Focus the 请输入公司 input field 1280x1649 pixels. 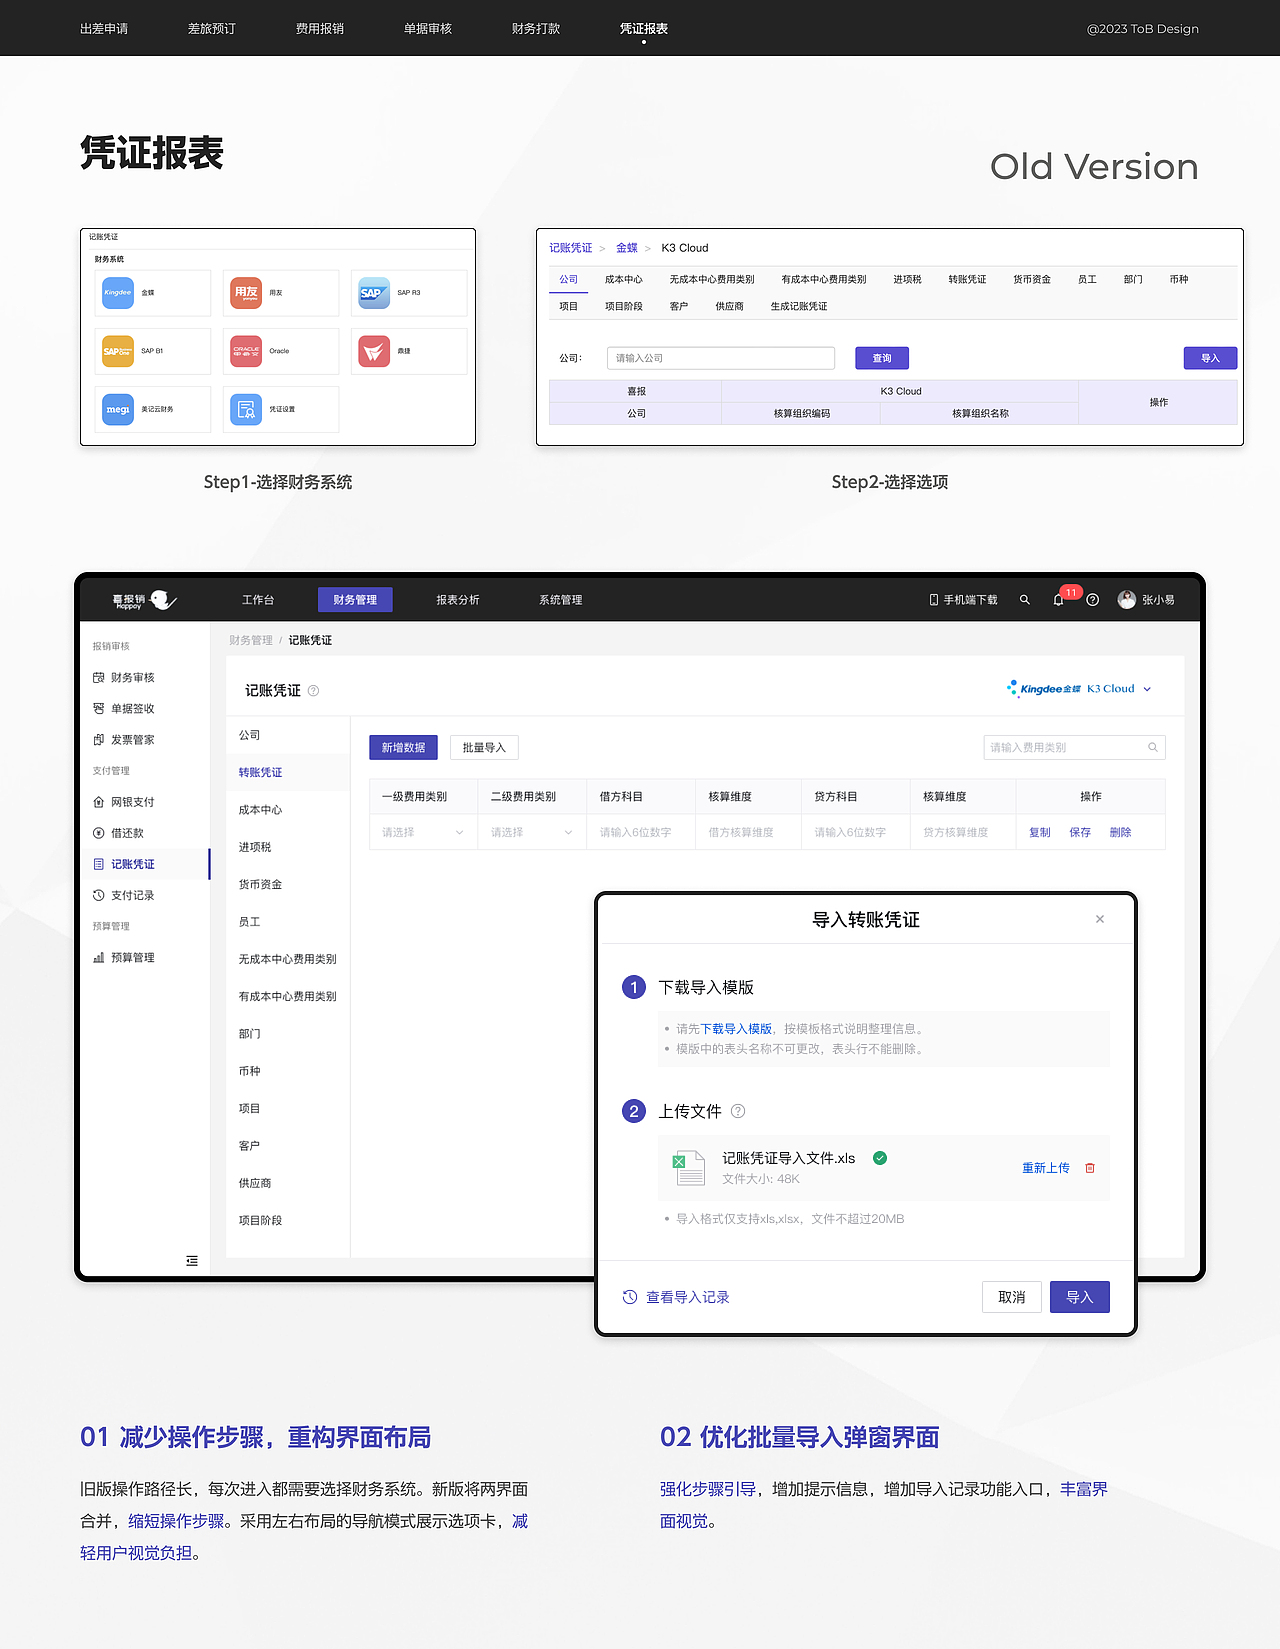(721, 358)
